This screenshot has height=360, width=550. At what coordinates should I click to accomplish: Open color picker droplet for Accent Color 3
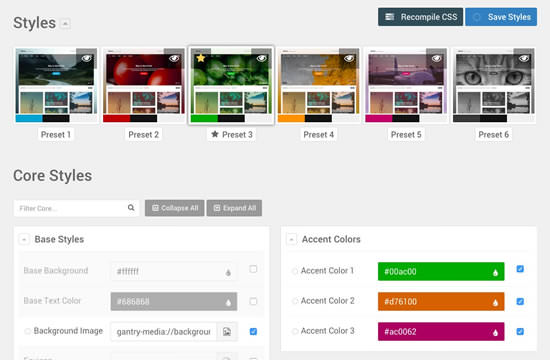495,332
